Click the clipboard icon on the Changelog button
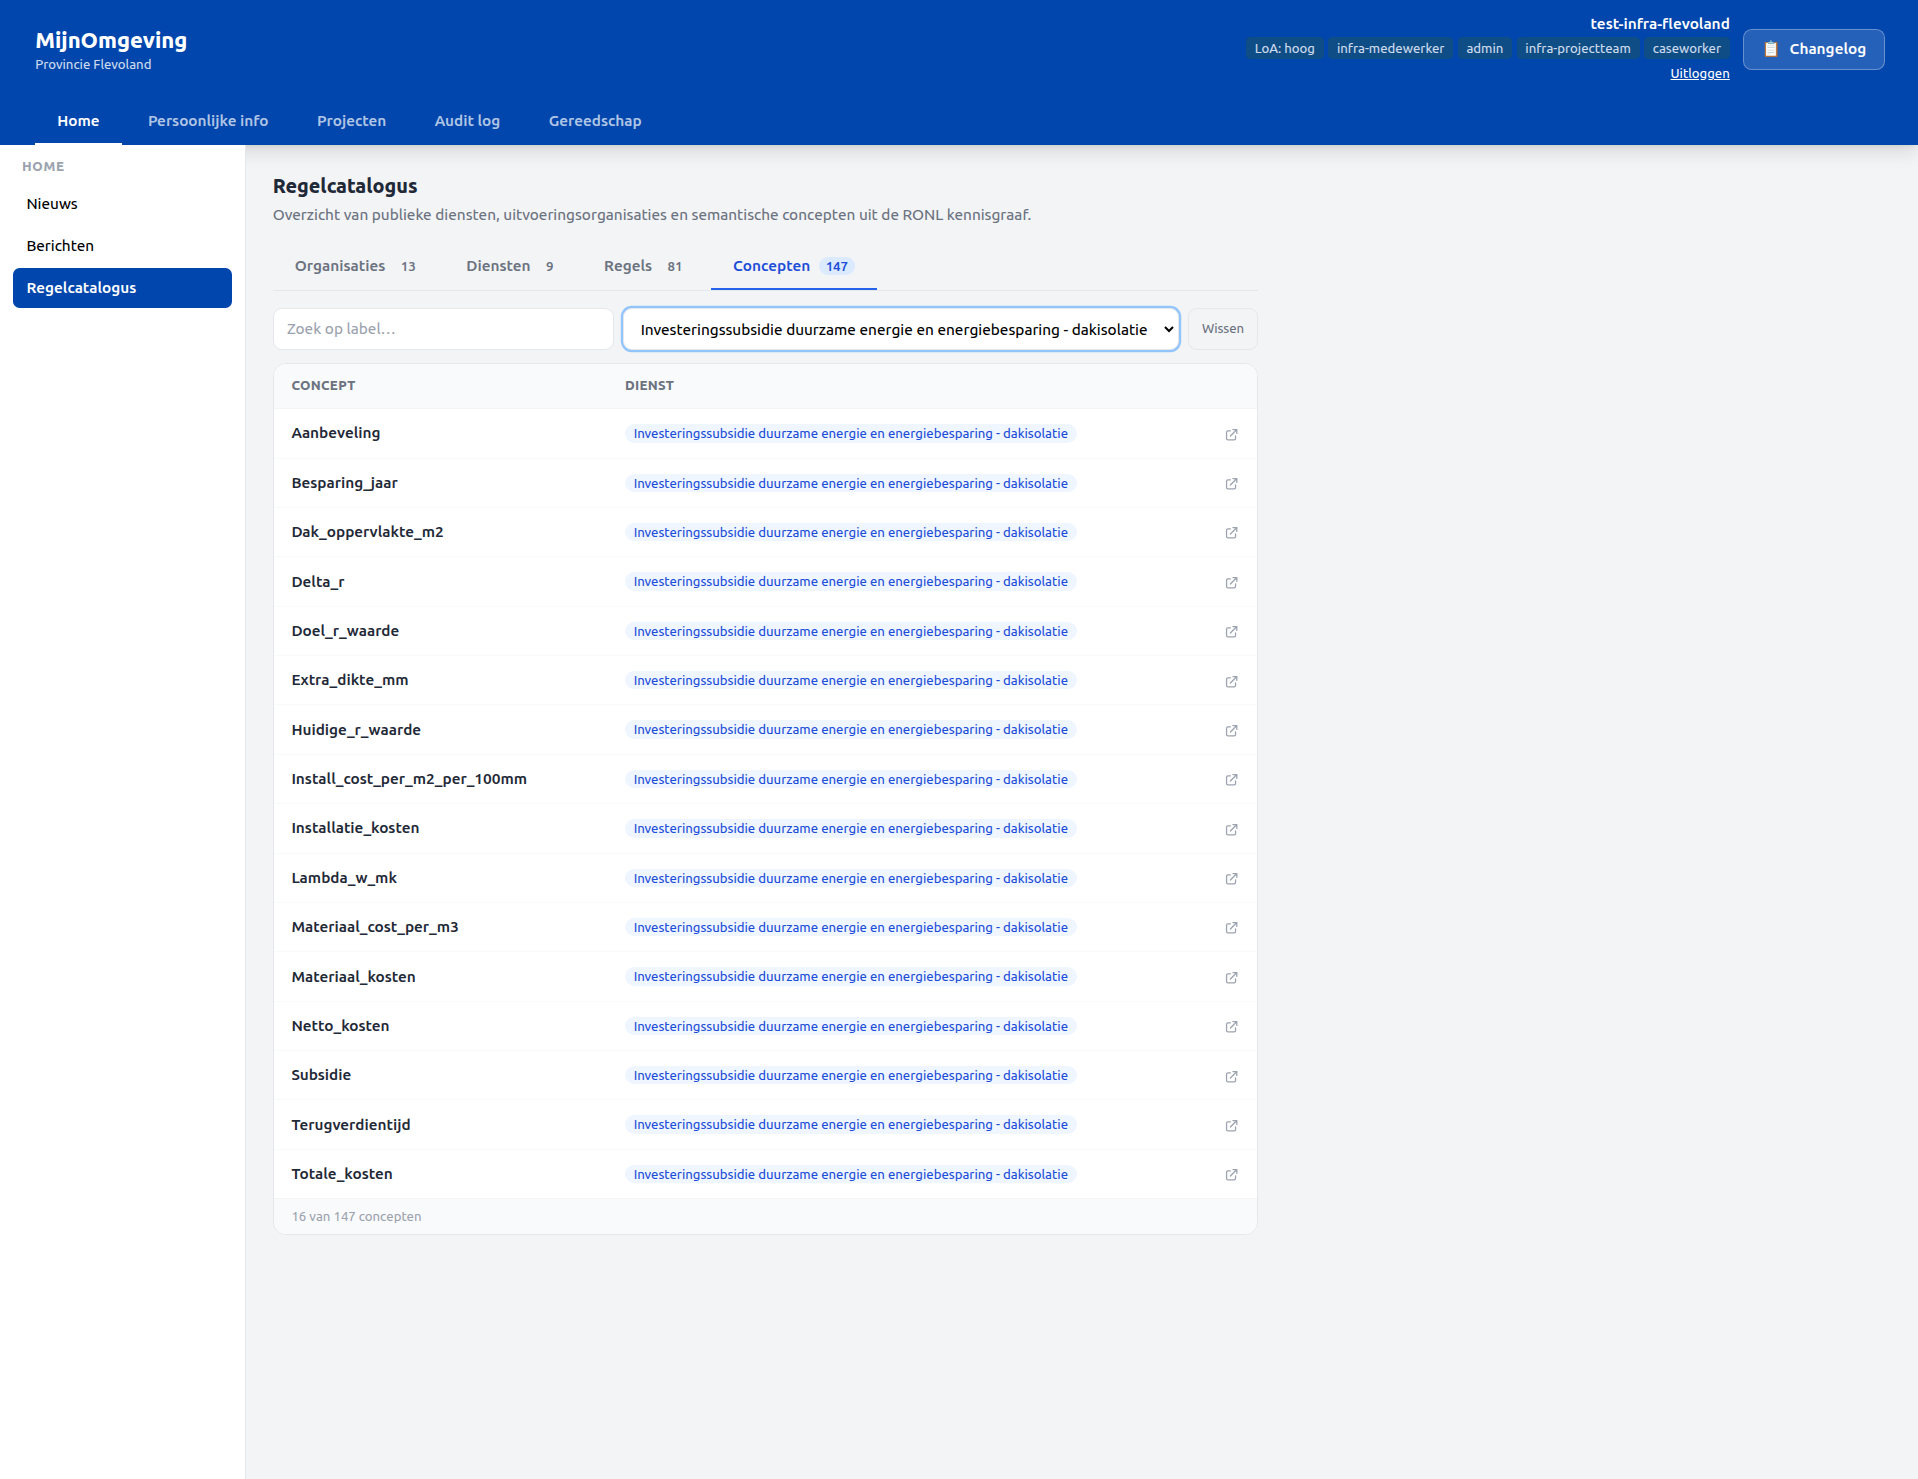 (1771, 48)
